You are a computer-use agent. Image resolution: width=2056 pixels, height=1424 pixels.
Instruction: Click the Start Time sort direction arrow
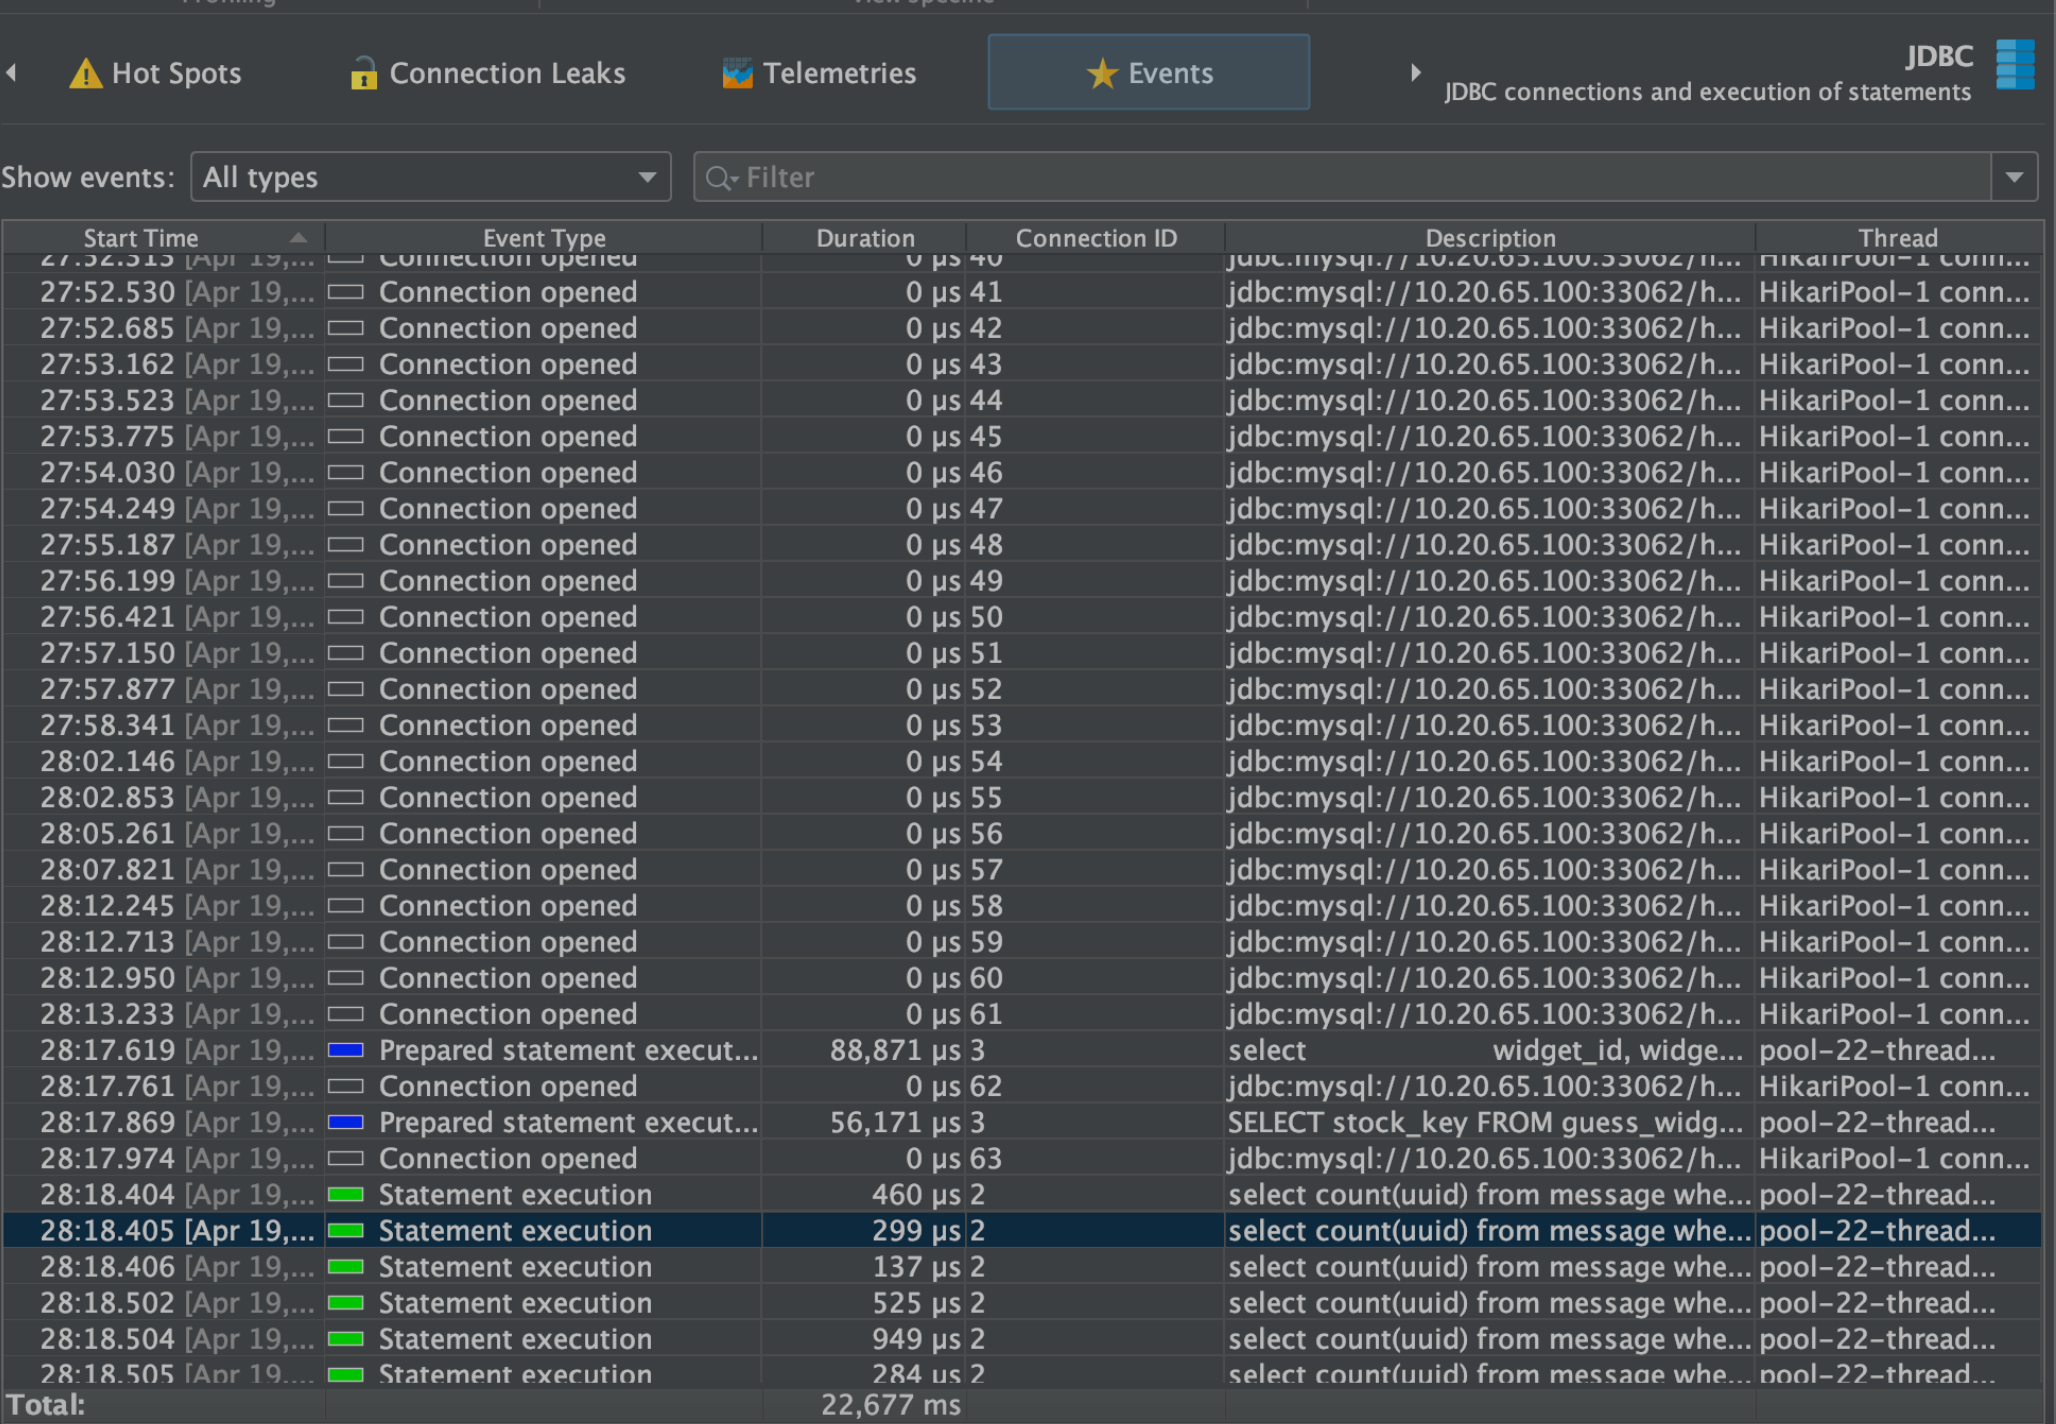(298, 238)
